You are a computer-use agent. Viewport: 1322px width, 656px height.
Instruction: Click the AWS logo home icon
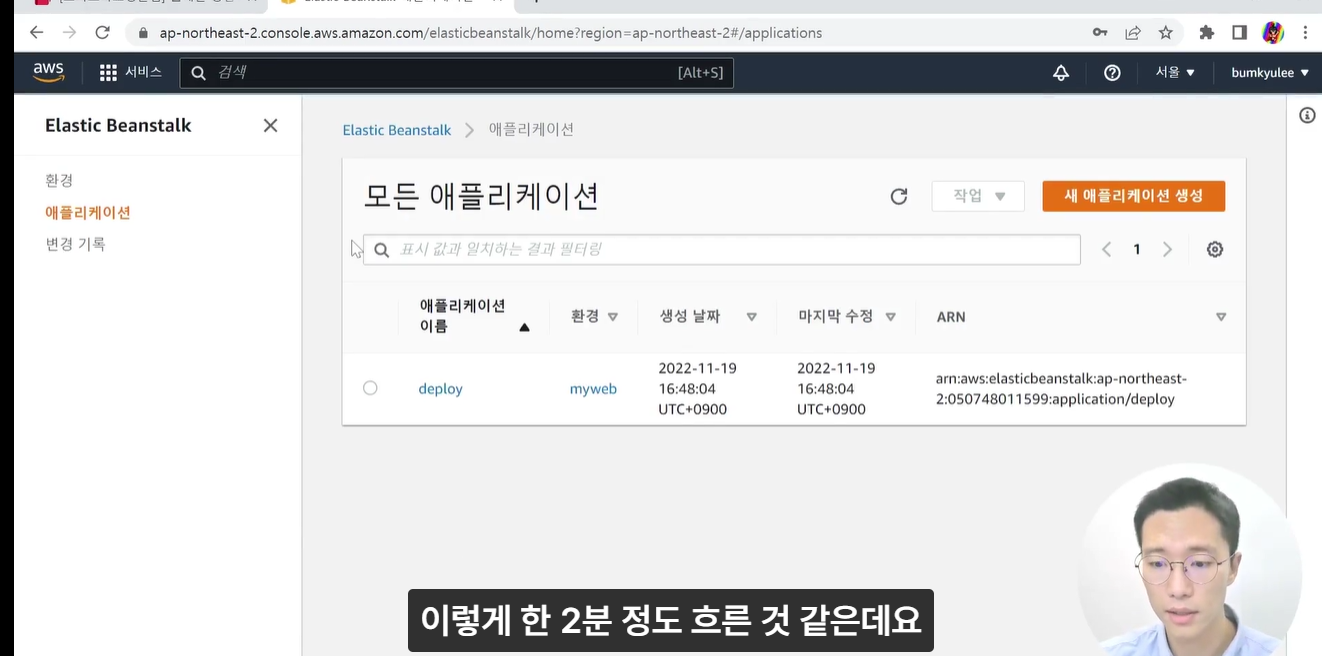(48, 73)
